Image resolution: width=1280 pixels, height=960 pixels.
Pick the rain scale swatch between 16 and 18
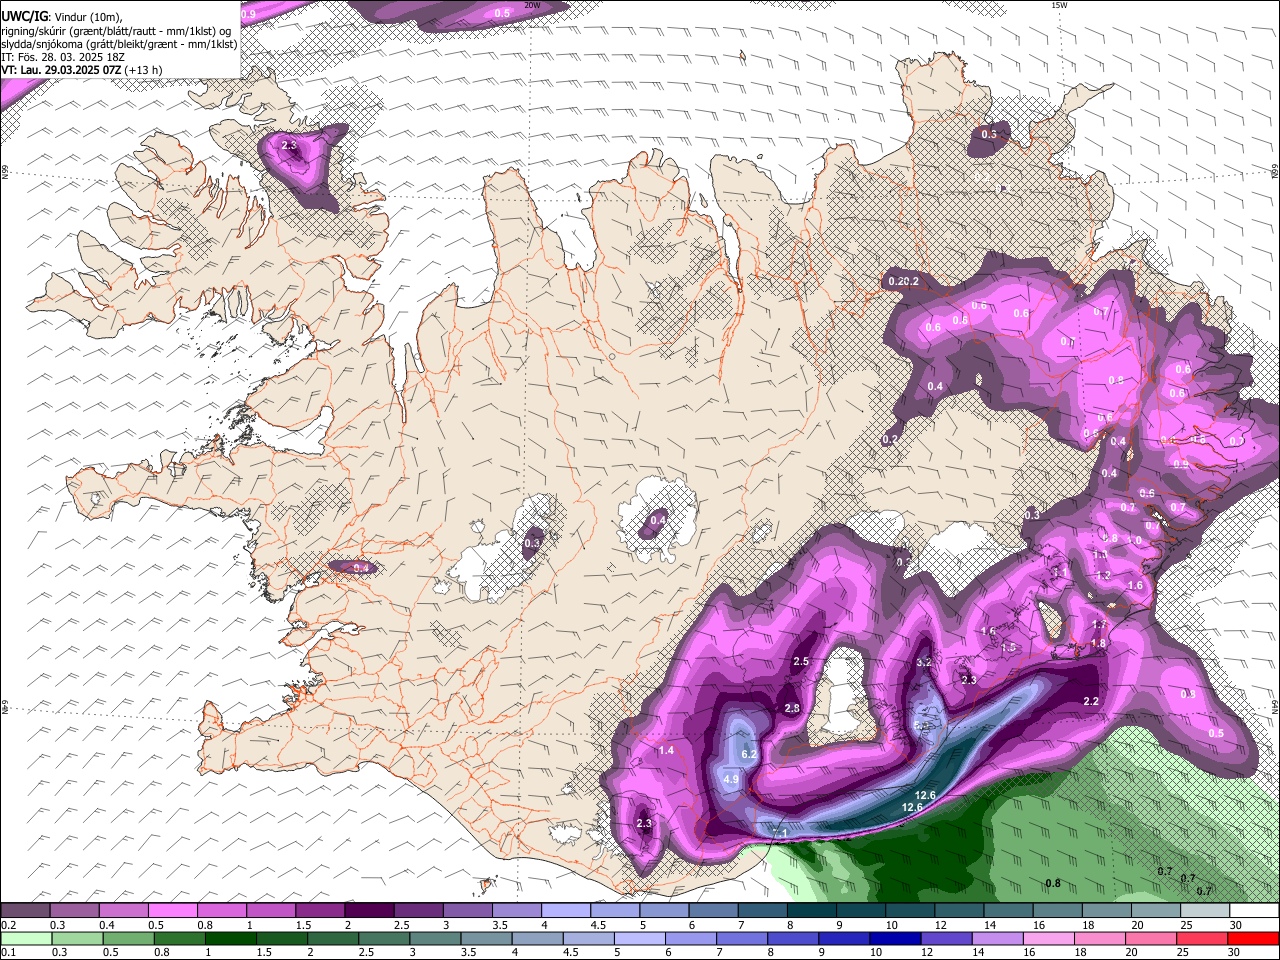1049,938
